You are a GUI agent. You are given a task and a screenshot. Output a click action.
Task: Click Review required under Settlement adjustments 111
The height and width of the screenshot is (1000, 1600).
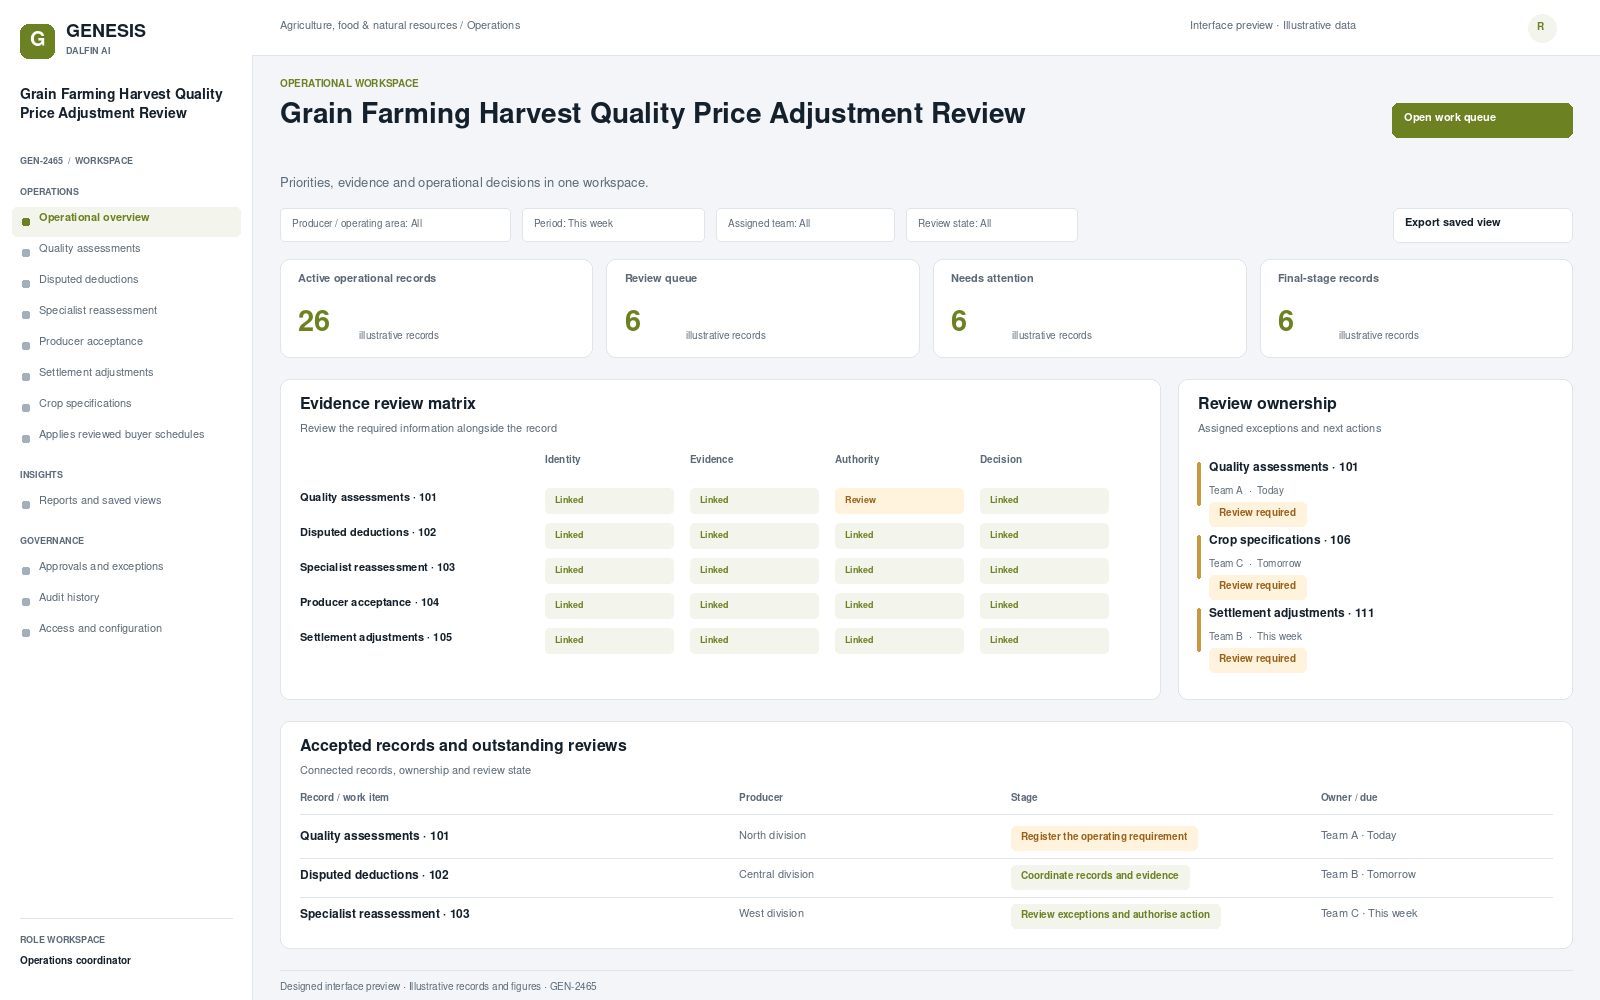coord(1257,660)
